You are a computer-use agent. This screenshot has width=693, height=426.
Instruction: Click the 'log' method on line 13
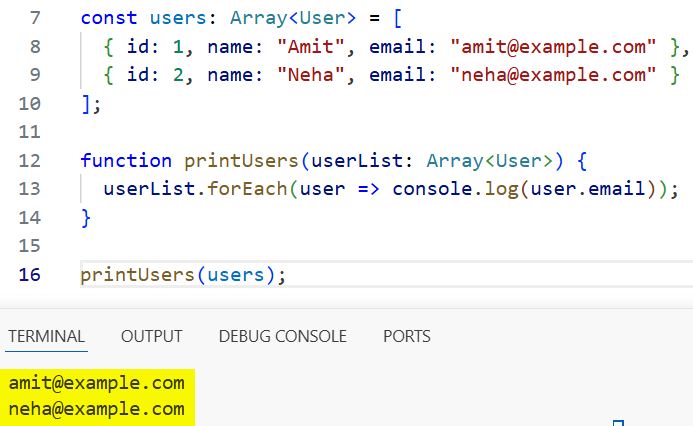(x=501, y=190)
